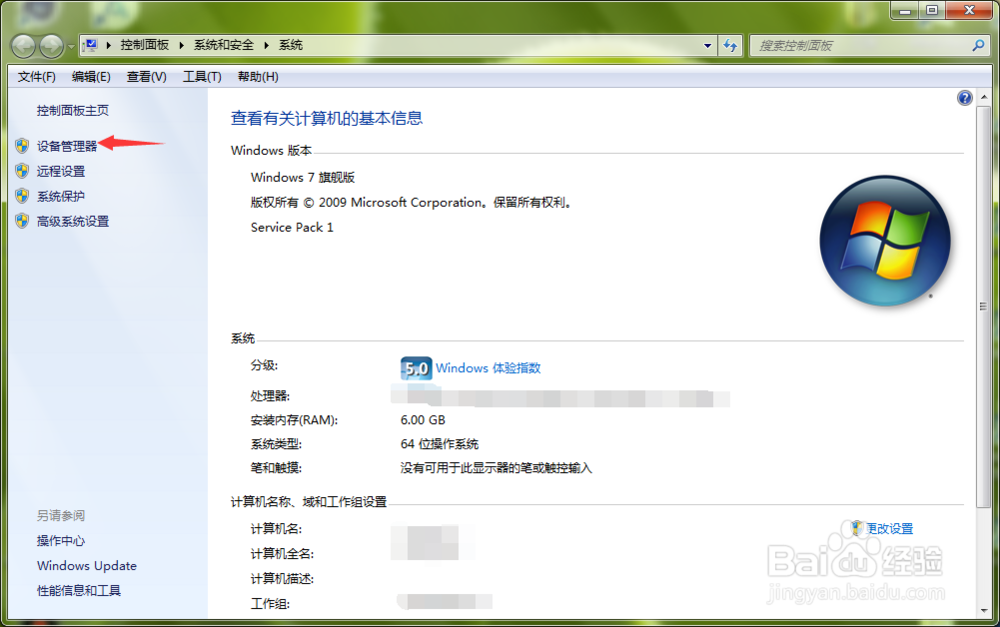Maximize the System window
The width and height of the screenshot is (1000, 627).
[x=932, y=10]
